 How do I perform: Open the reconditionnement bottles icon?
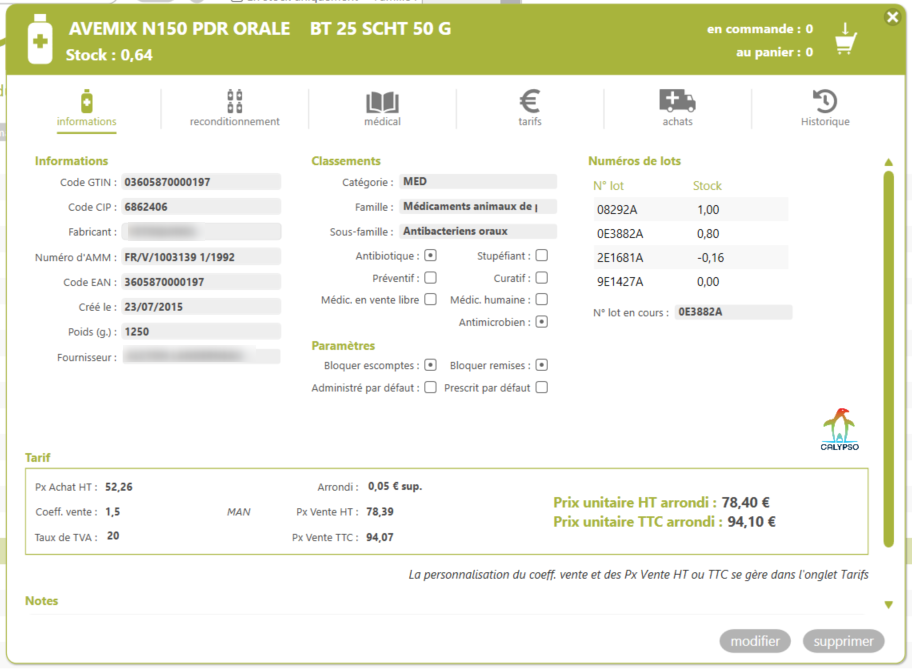pos(235,101)
